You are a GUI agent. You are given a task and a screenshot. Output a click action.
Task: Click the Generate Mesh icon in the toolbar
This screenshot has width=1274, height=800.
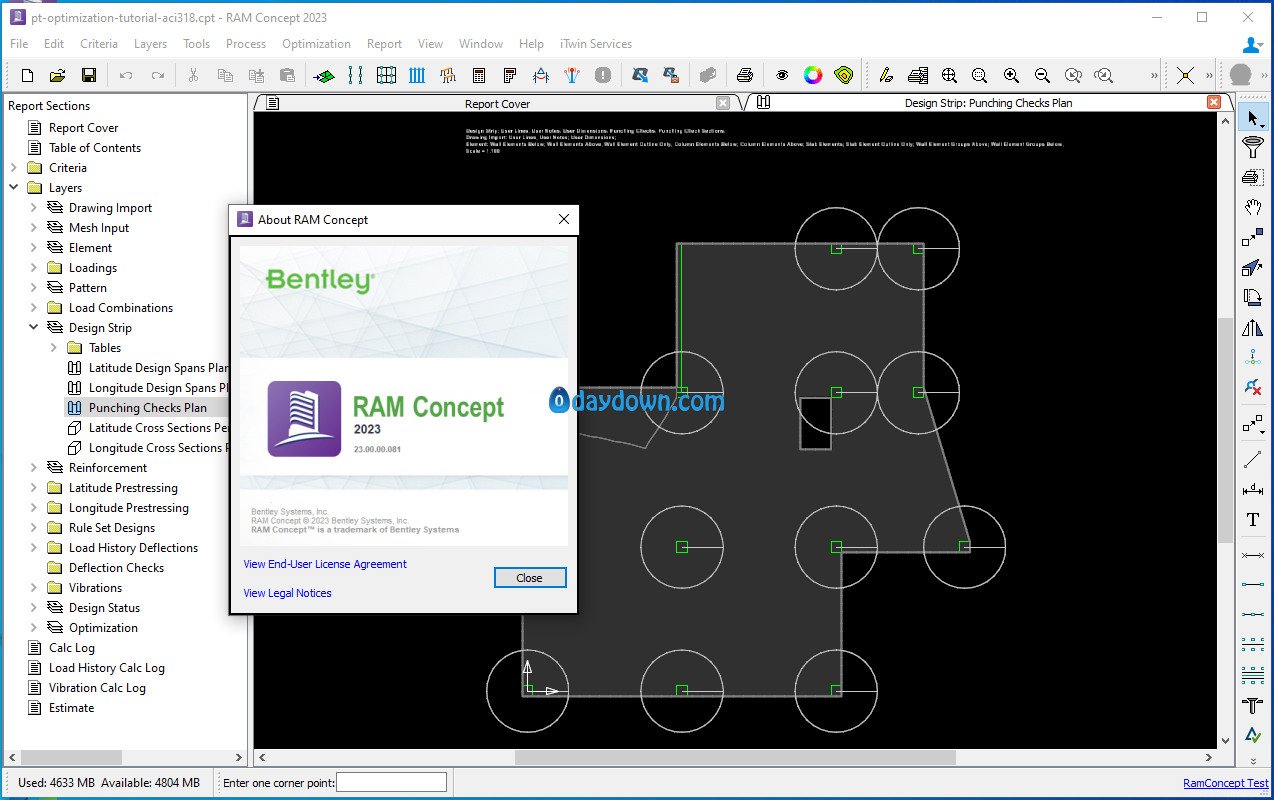click(x=323, y=75)
